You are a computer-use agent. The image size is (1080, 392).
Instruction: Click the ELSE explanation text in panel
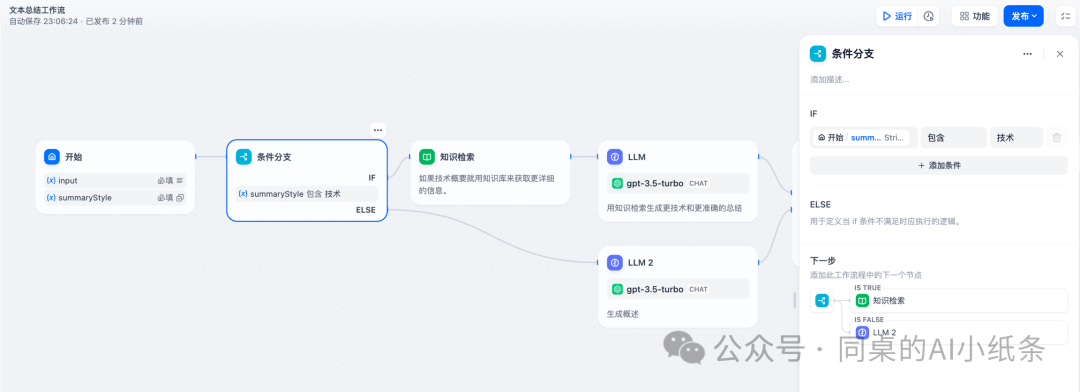885,222
